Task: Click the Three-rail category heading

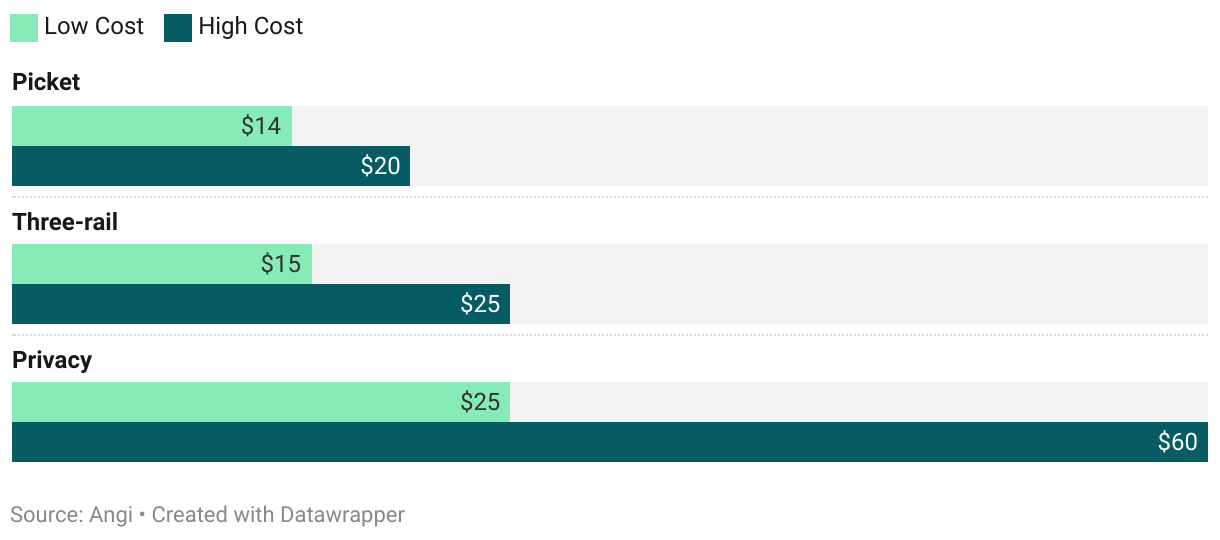Action: [x=65, y=222]
